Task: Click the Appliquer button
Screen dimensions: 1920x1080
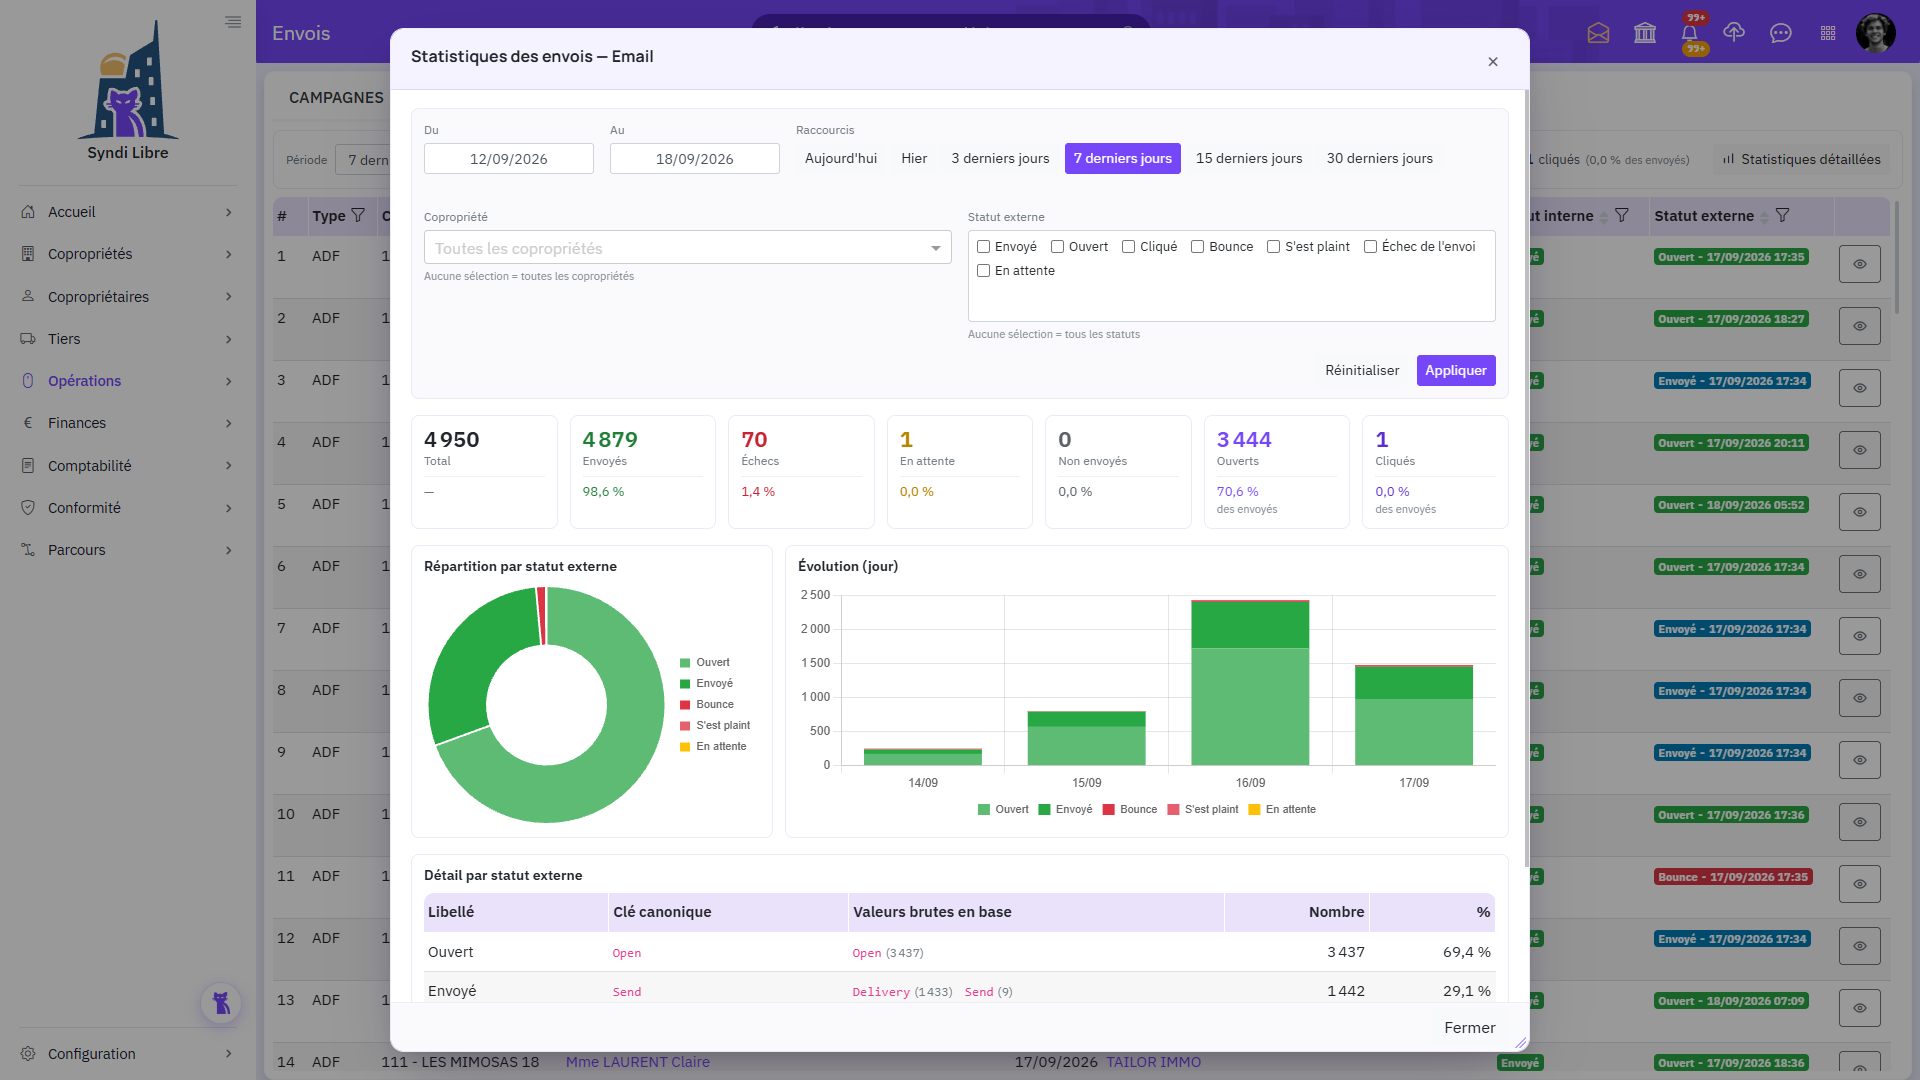Action: (x=1456, y=371)
